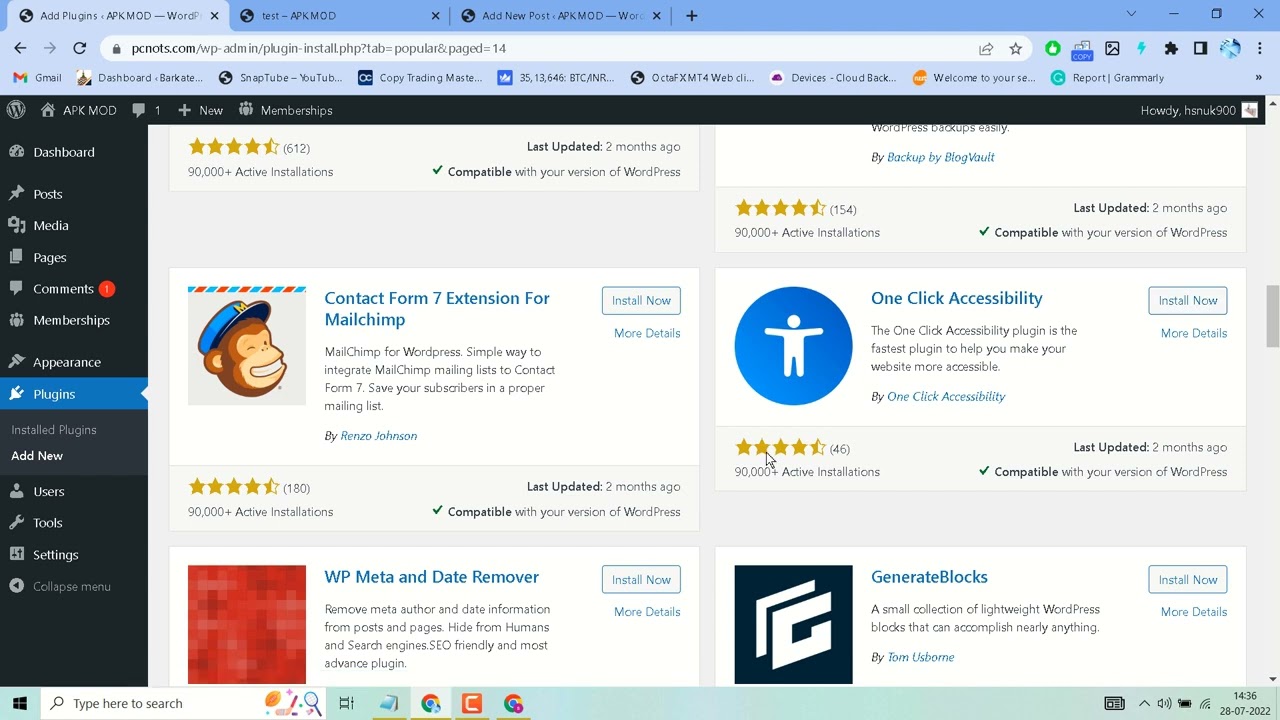Open APK MOD site home link

click(79, 110)
